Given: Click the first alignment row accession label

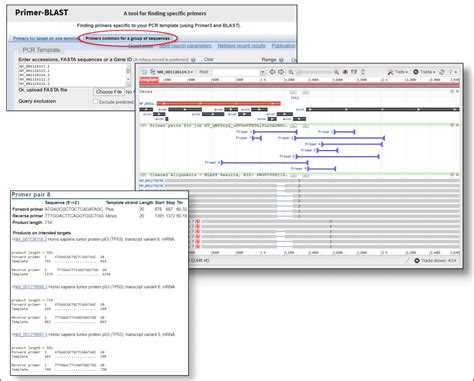Looking at the screenshot, I should click(x=152, y=181).
